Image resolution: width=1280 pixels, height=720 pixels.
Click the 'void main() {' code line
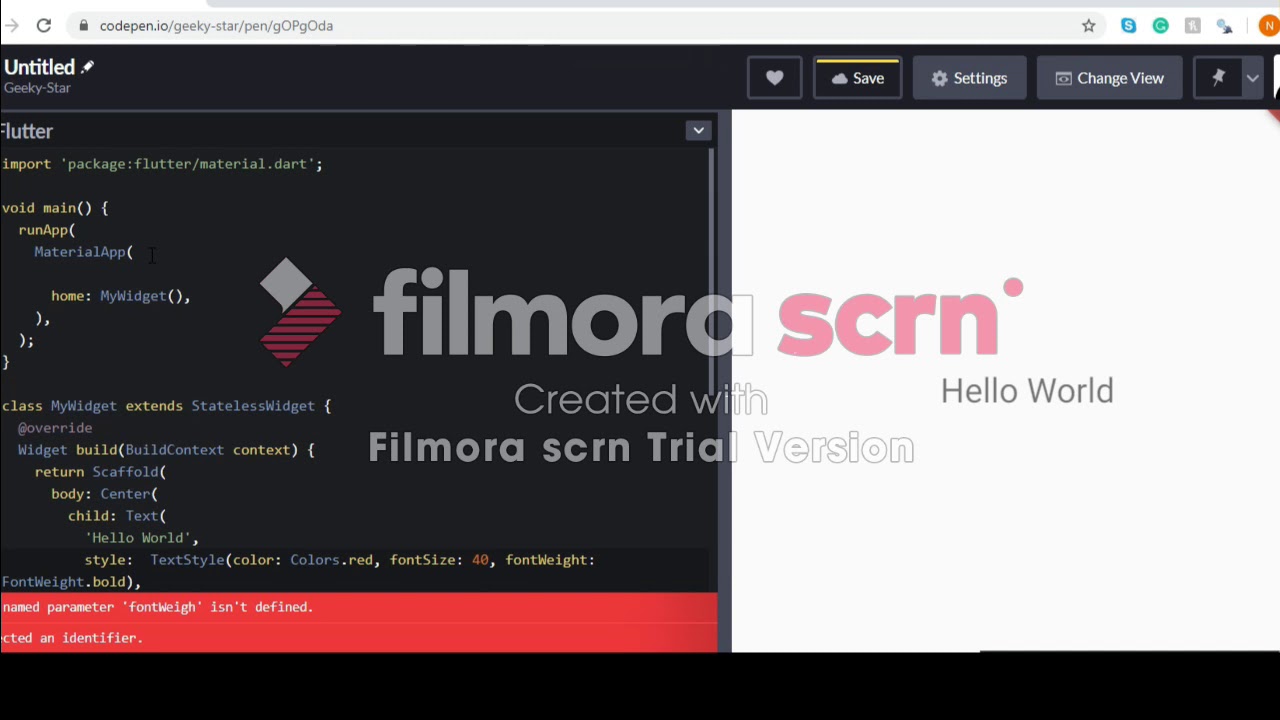click(55, 208)
